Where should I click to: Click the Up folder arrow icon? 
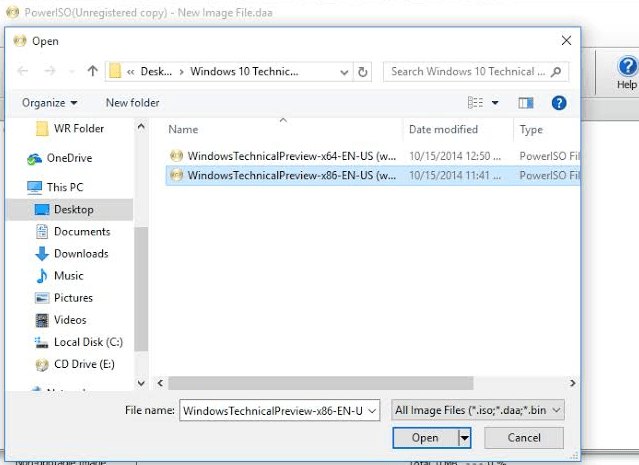(92, 72)
